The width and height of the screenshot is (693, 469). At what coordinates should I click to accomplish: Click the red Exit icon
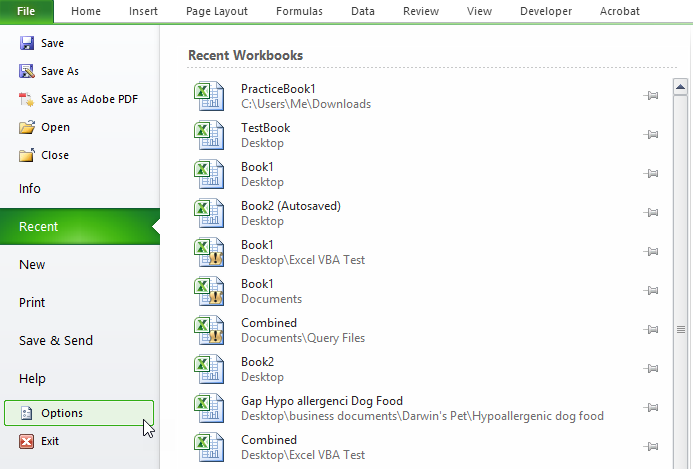27,441
